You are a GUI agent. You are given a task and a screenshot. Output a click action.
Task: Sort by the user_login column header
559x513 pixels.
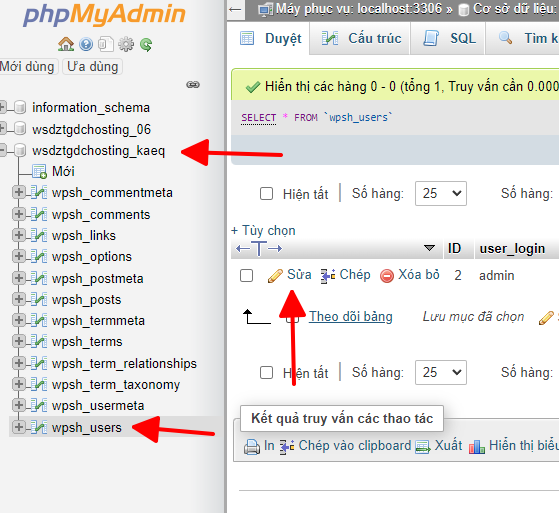[512, 248]
